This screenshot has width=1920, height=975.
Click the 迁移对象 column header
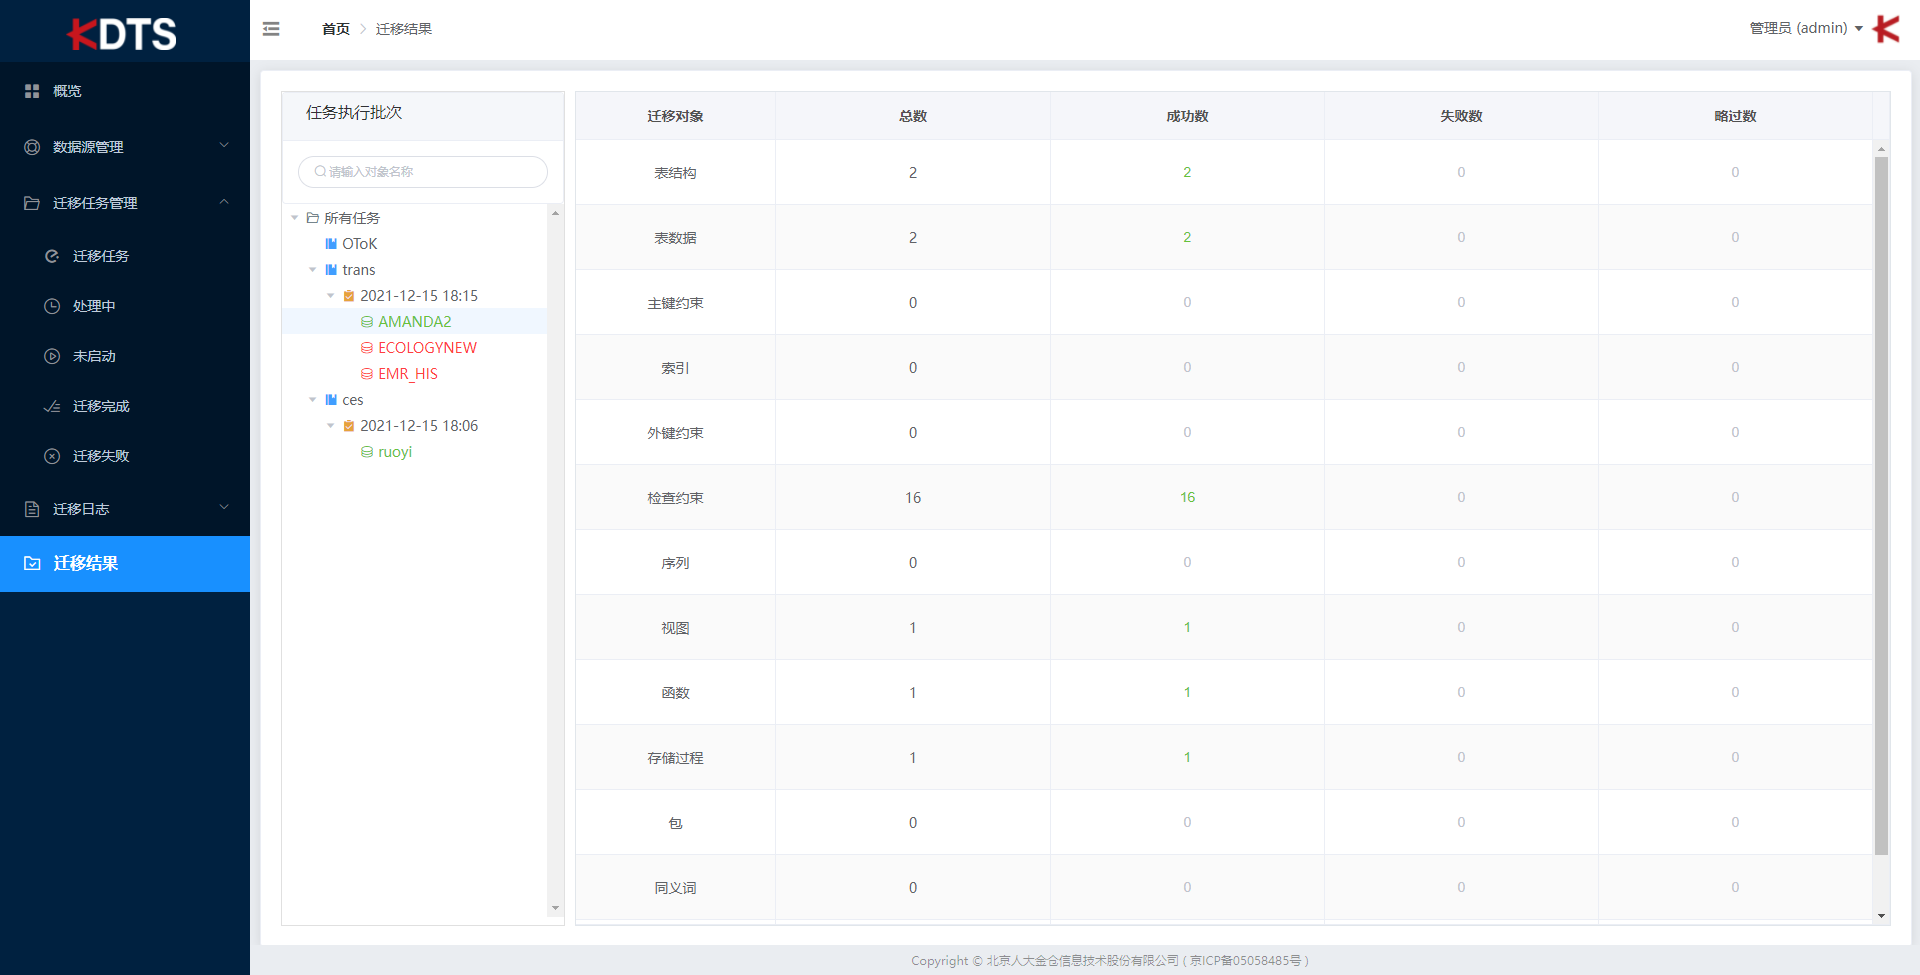point(675,116)
